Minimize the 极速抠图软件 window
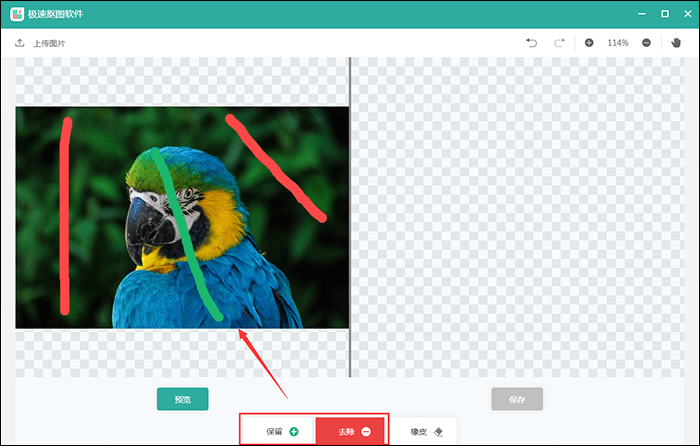This screenshot has width=700, height=446. click(642, 14)
